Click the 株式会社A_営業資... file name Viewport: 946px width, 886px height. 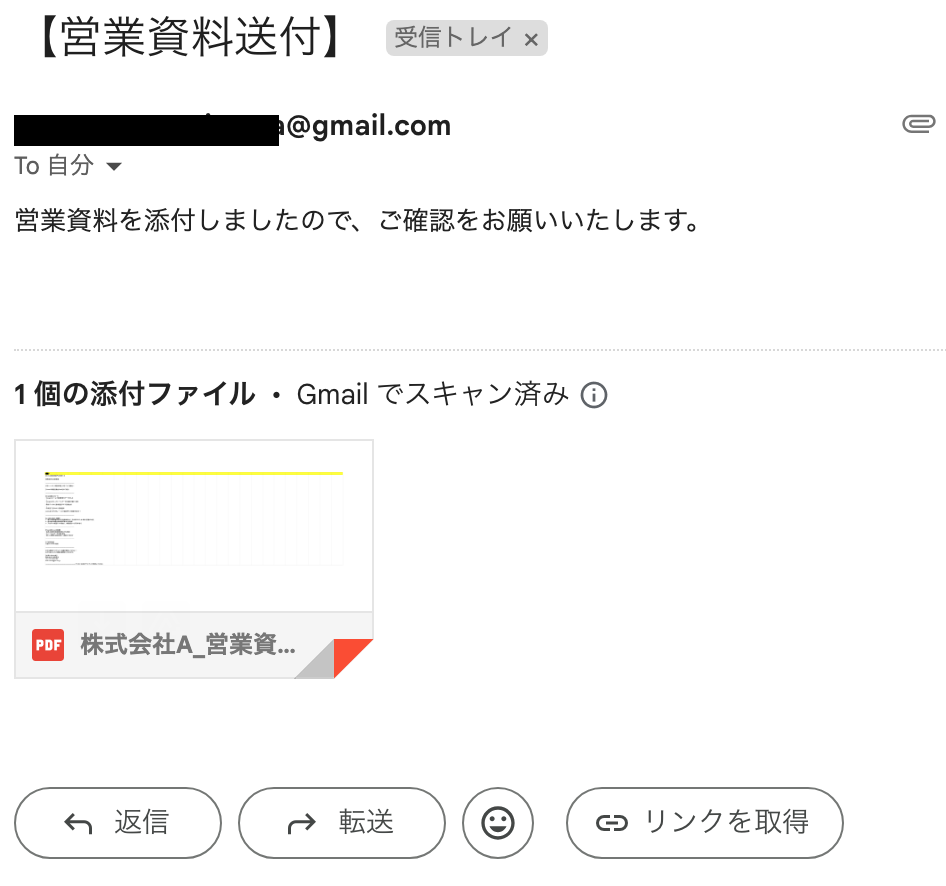click(x=188, y=645)
